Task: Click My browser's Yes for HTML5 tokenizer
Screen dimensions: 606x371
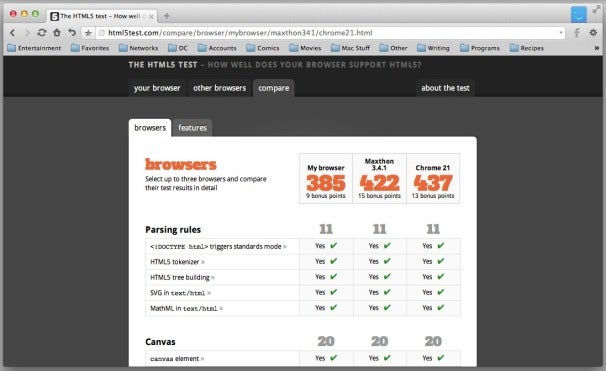Action: [x=326, y=262]
